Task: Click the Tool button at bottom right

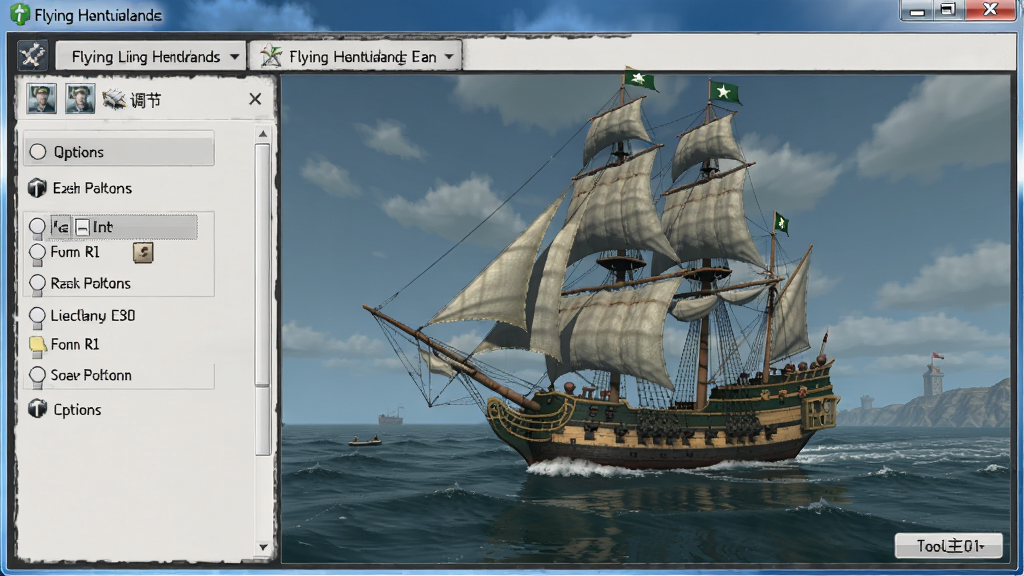Action: tap(948, 545)
